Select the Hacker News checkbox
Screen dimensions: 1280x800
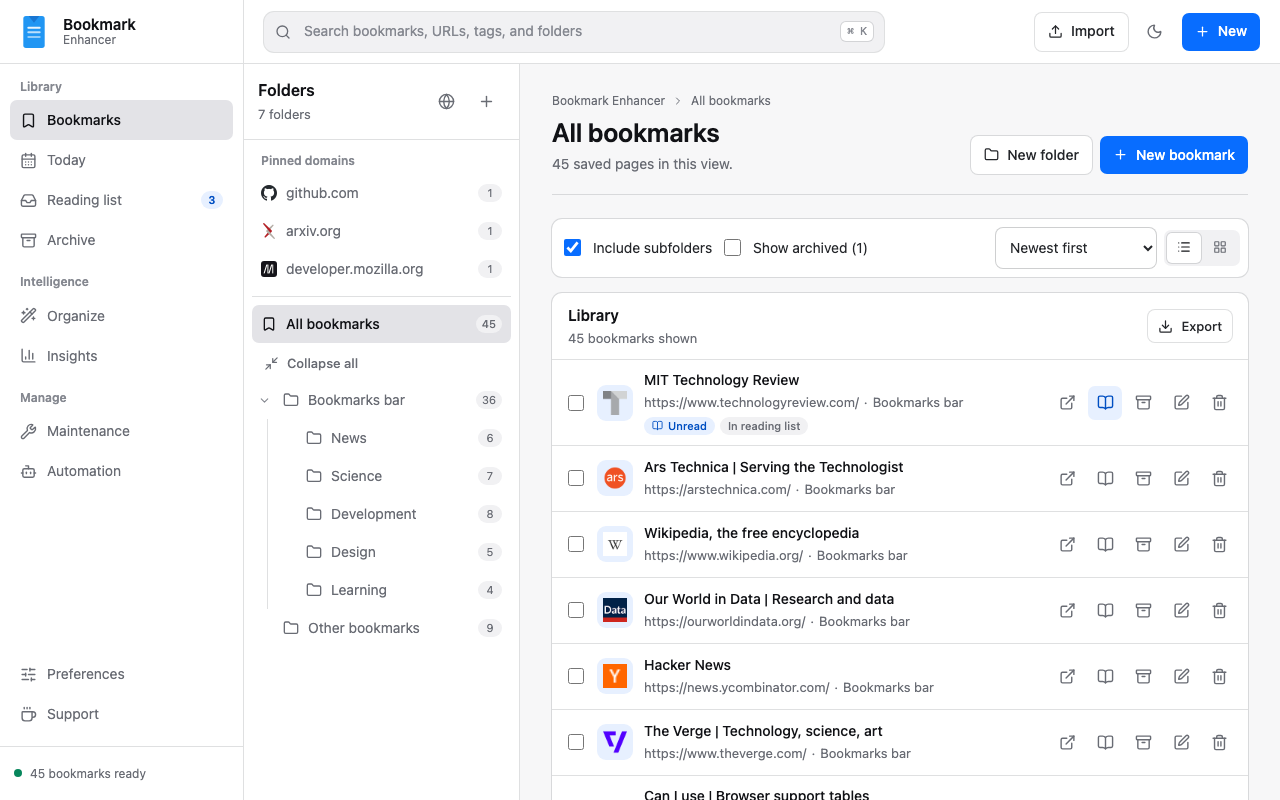pos(576,676)
